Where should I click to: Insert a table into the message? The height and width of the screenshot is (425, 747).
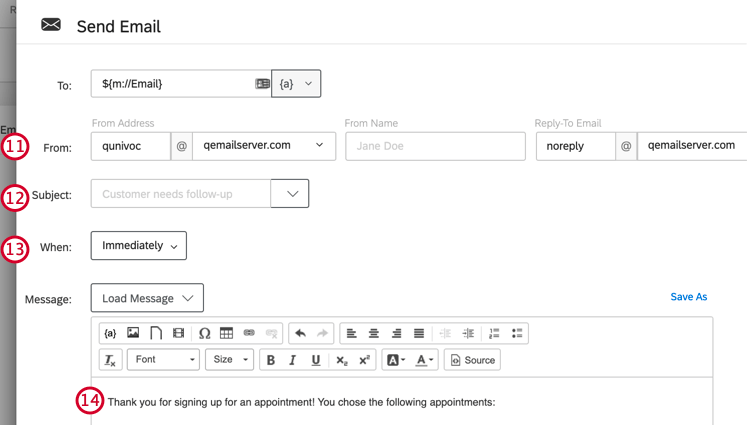tap(227, 333)
